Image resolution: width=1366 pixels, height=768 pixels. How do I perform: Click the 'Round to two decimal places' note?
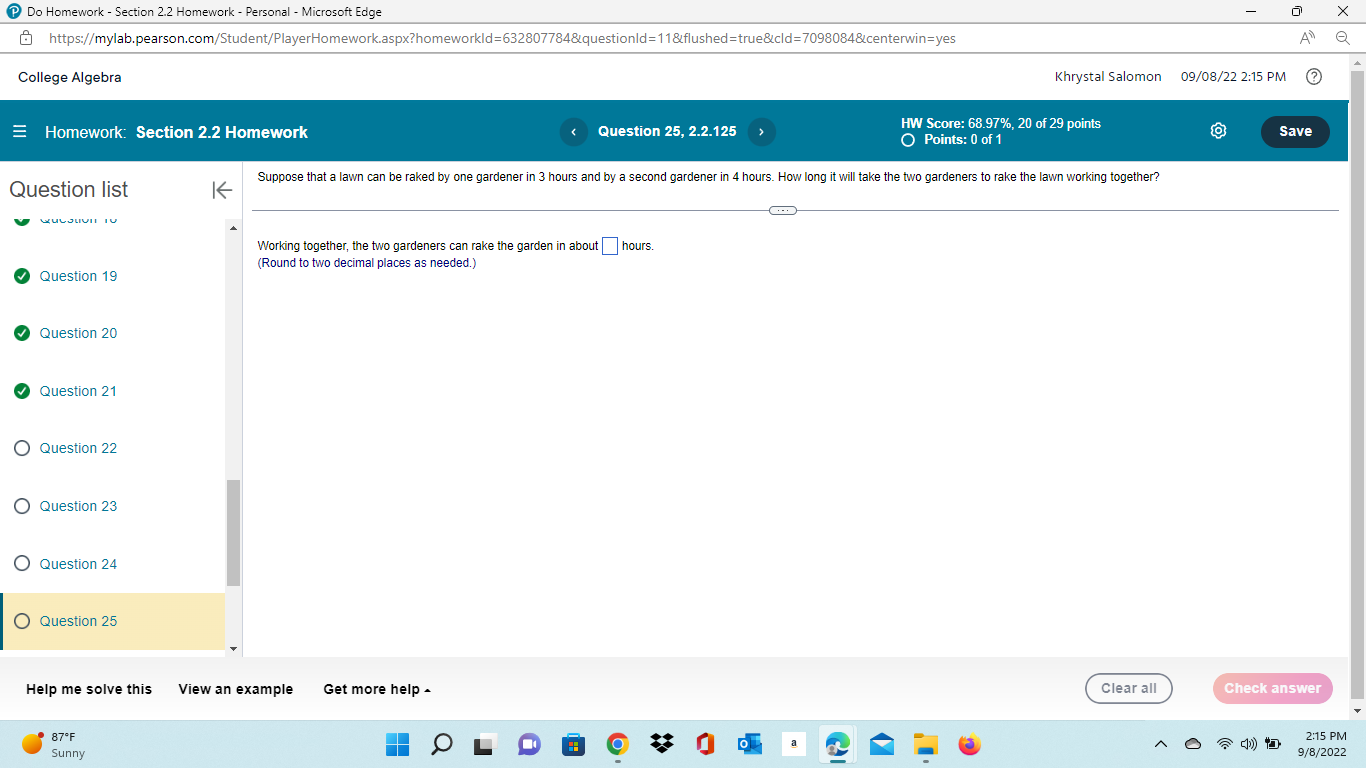(367, 263)
